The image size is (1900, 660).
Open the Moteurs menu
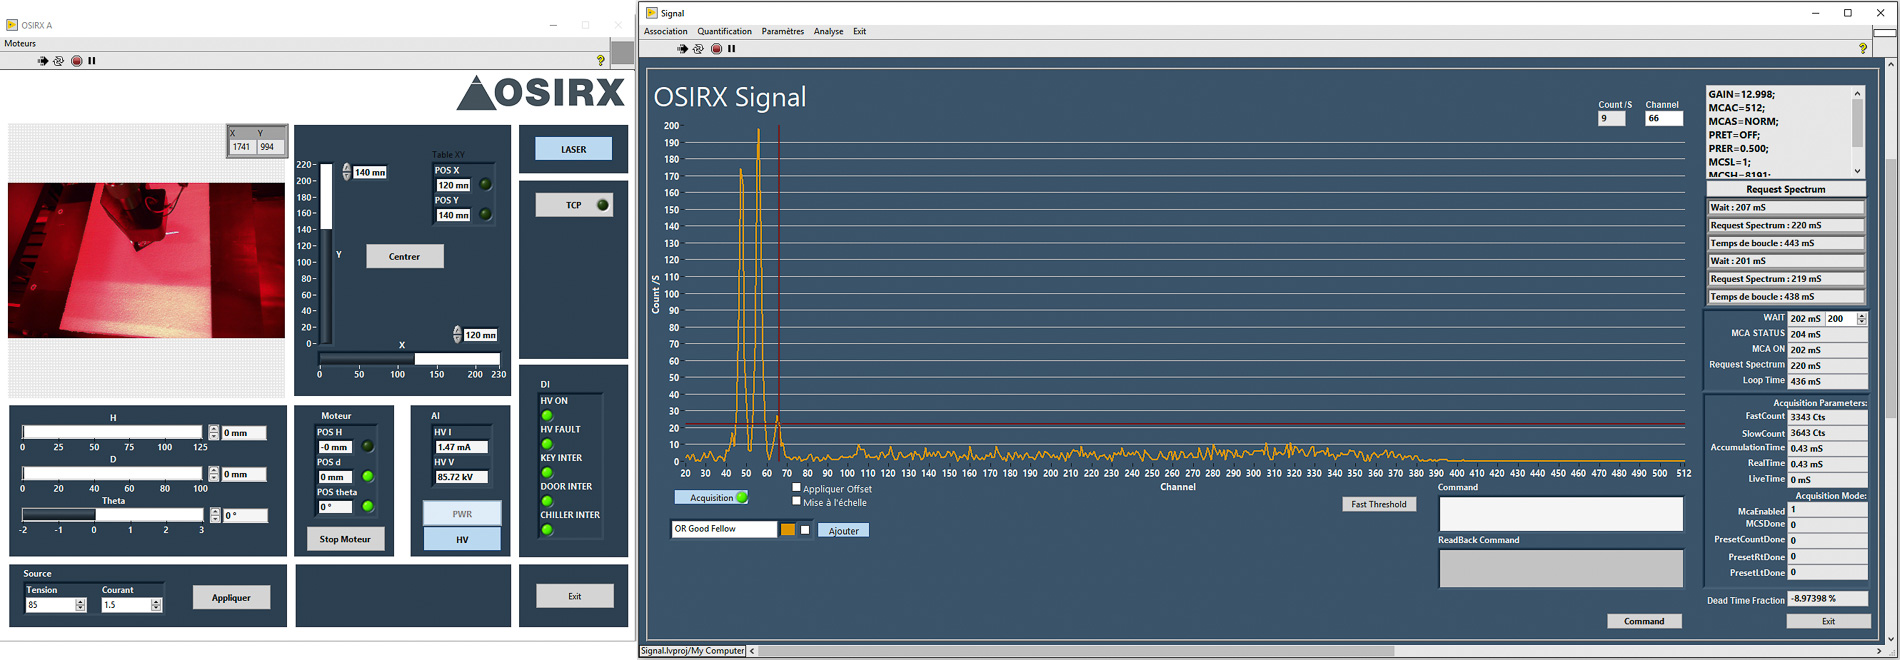[20, 43]
